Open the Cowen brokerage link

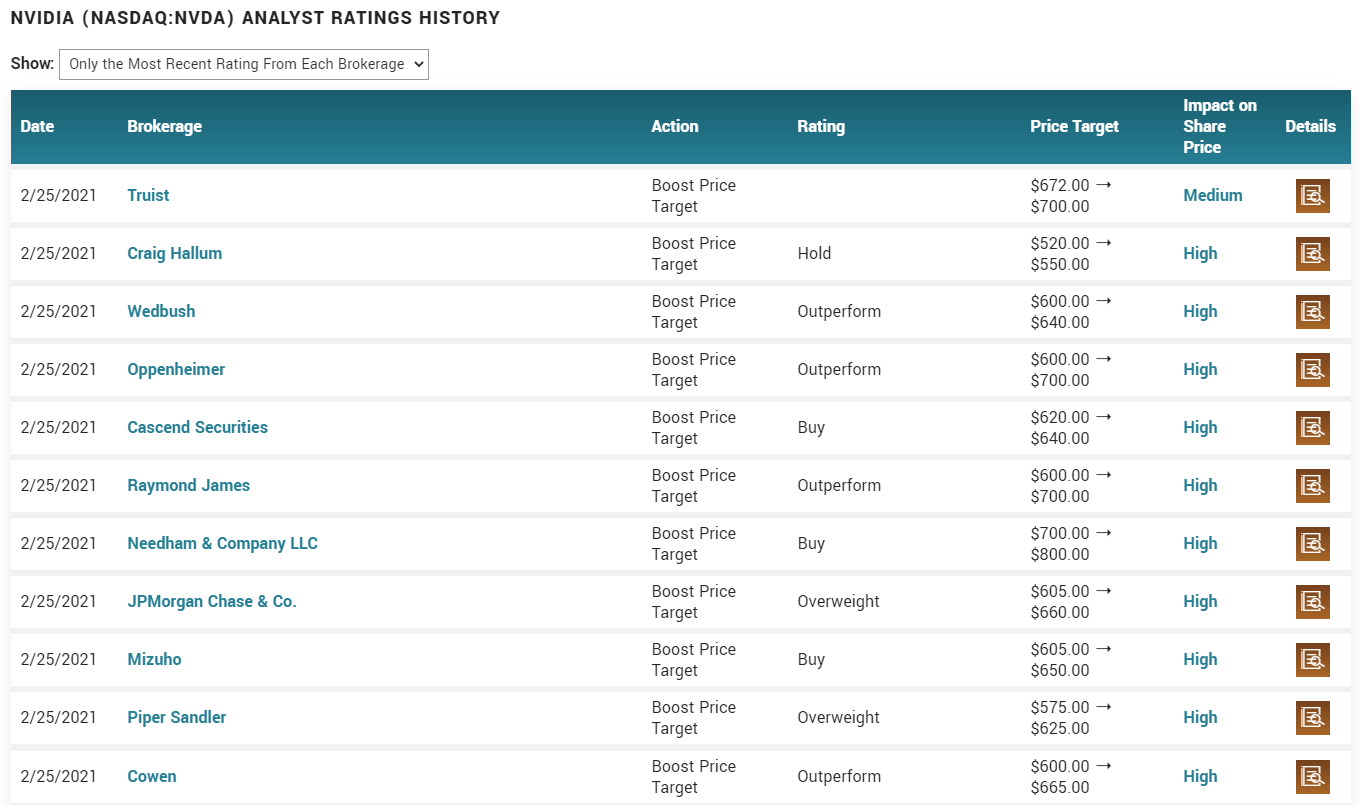pos(152,776)
